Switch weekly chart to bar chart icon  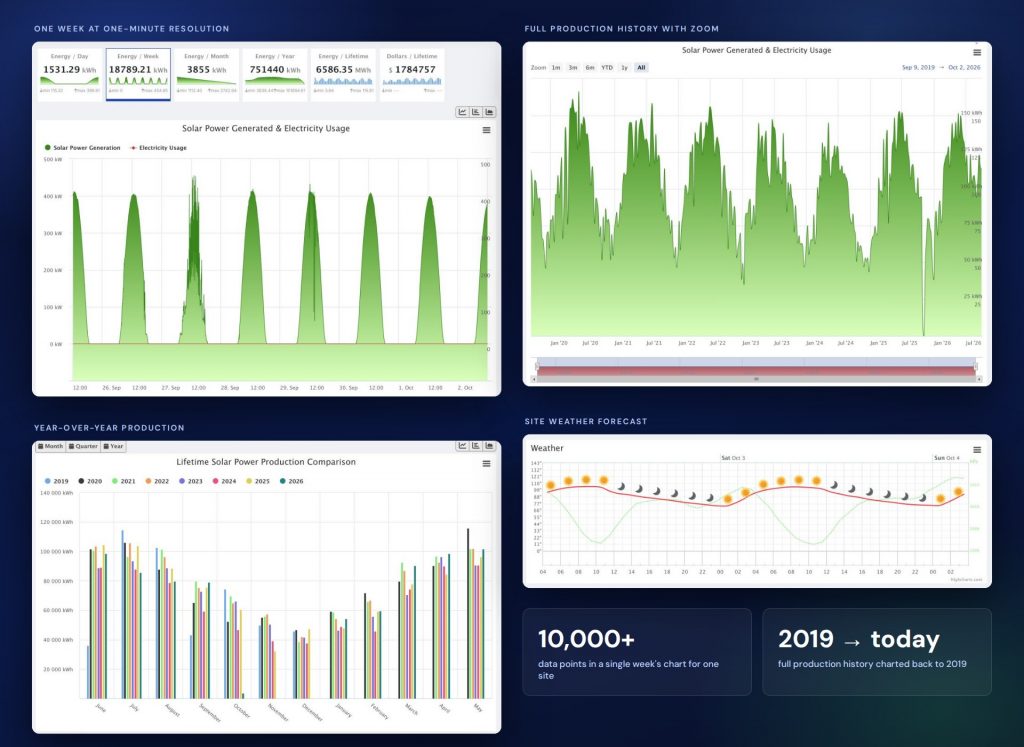tap(475, 112)
